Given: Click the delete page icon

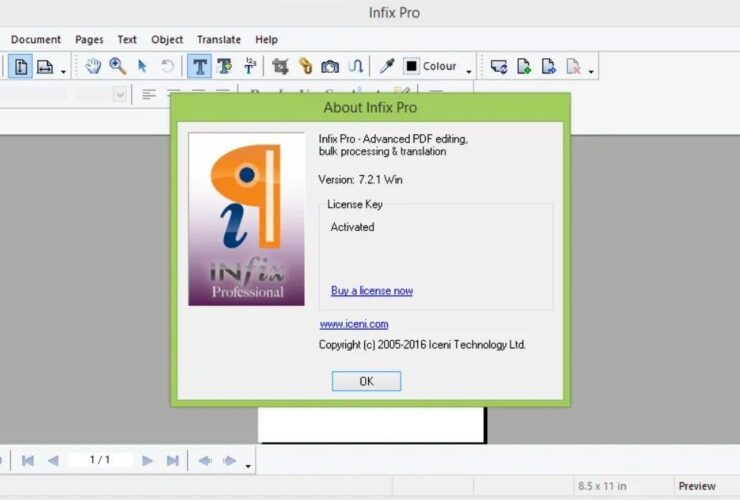Looking at the screenshot, I should click(573, 67).
